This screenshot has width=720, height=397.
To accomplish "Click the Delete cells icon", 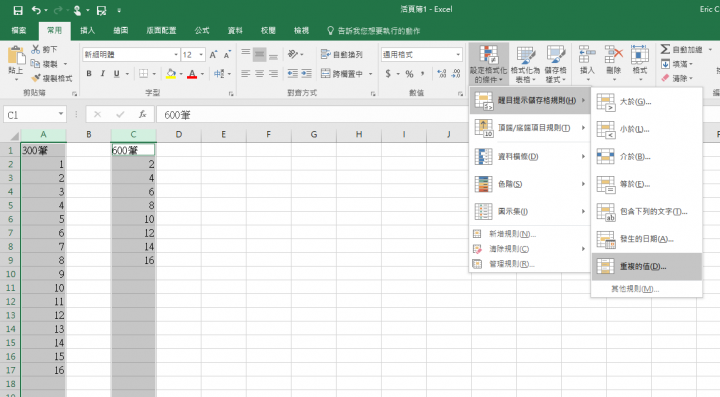I will point(613,55).
